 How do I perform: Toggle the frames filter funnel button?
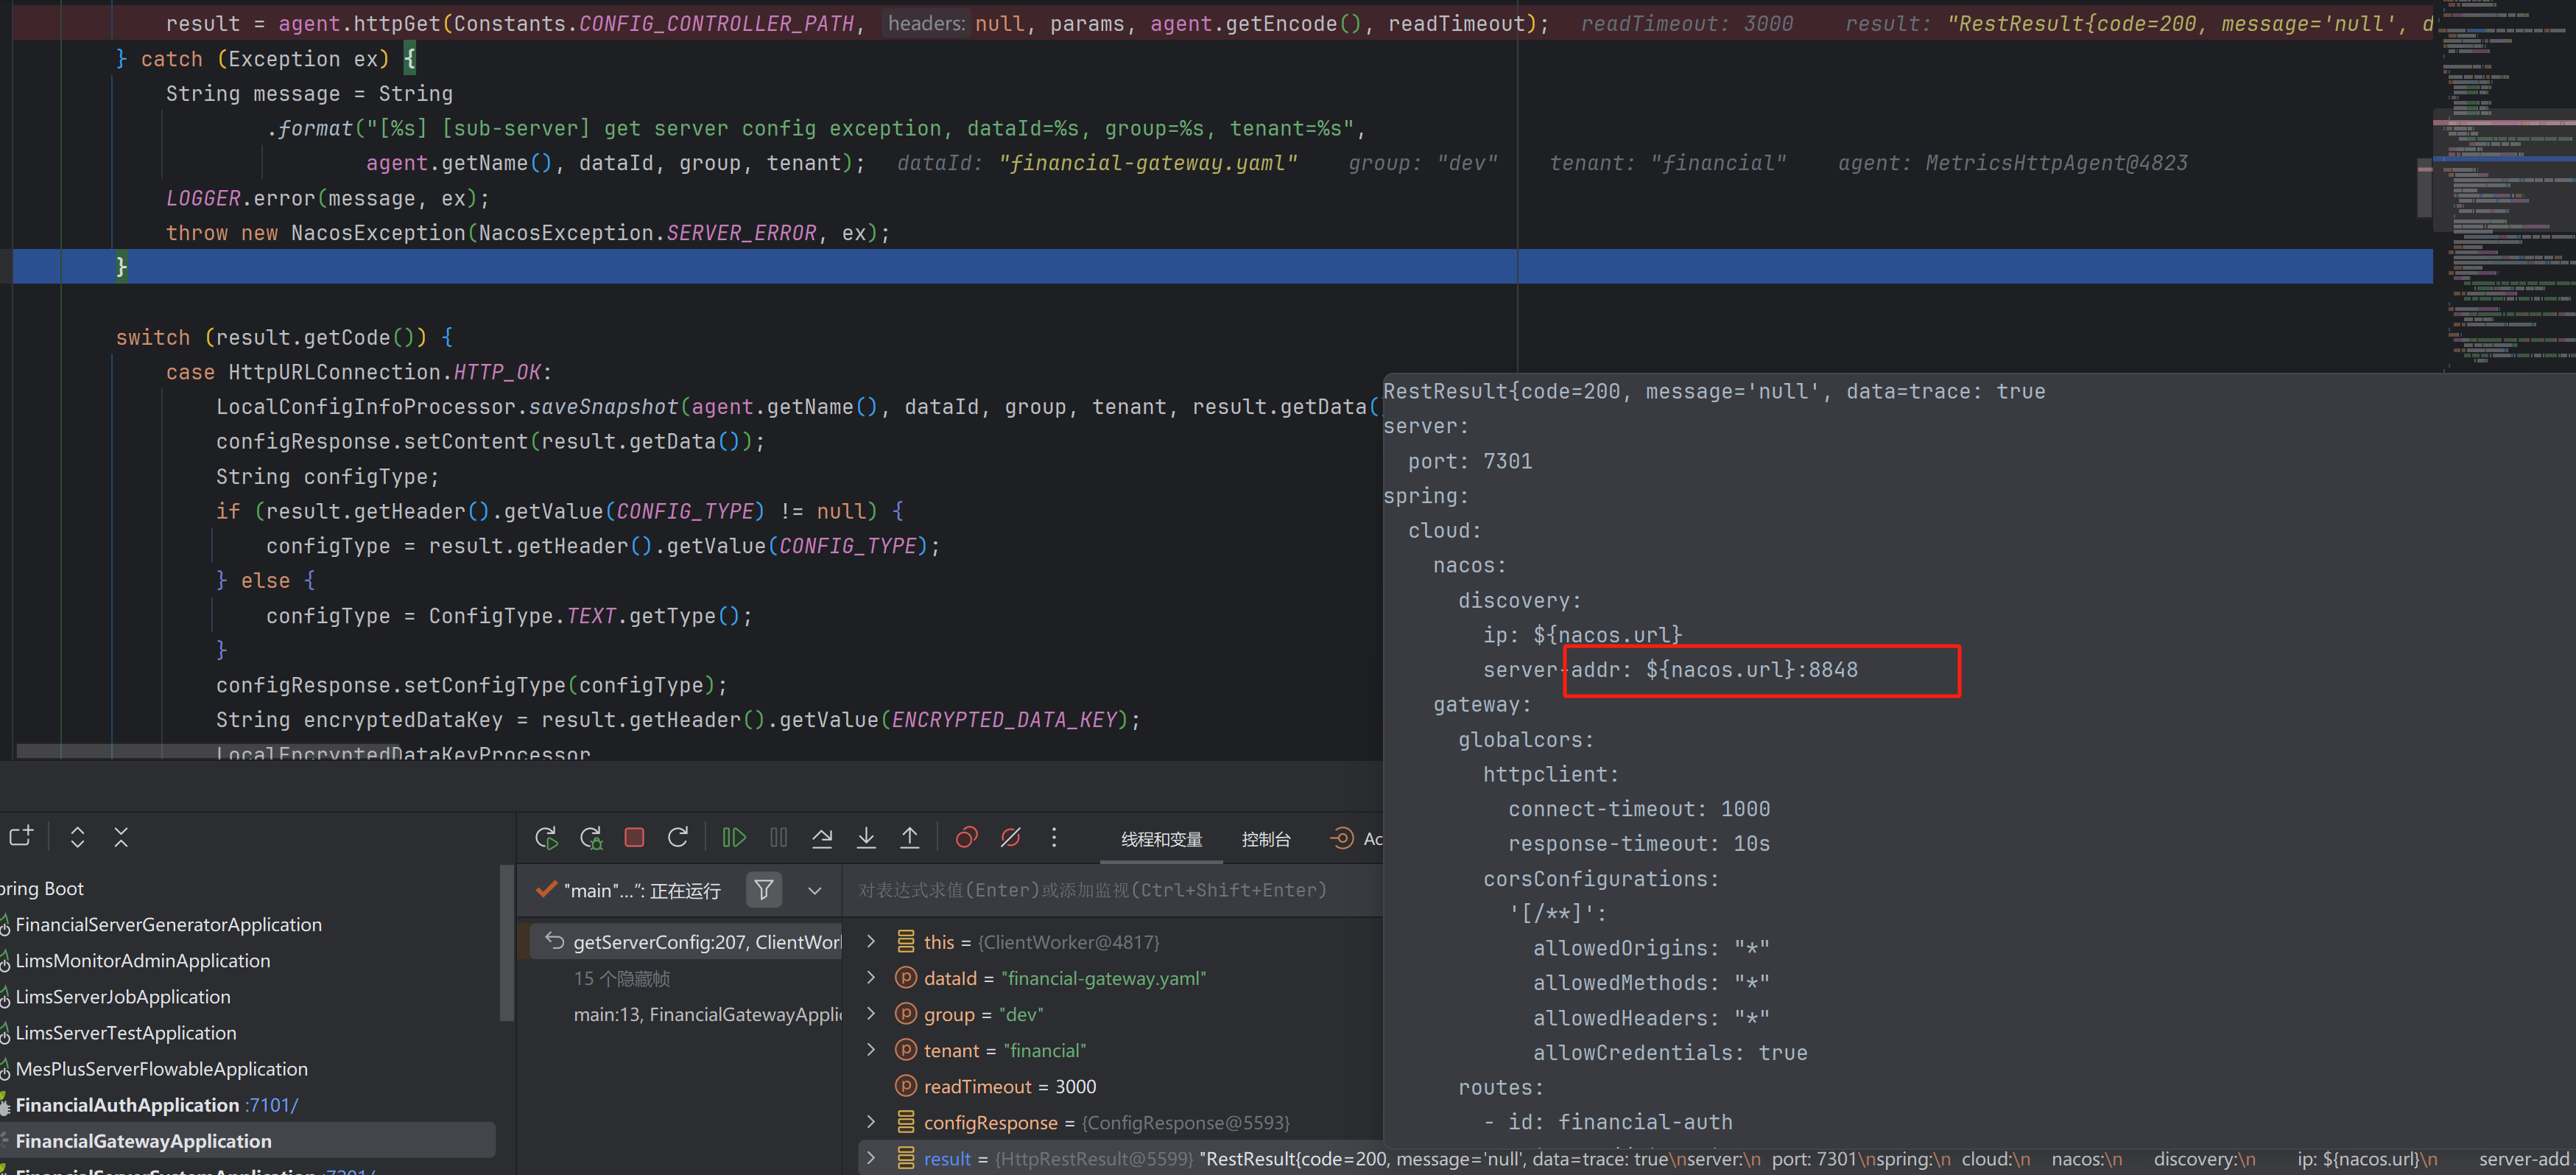coord(764,889)
